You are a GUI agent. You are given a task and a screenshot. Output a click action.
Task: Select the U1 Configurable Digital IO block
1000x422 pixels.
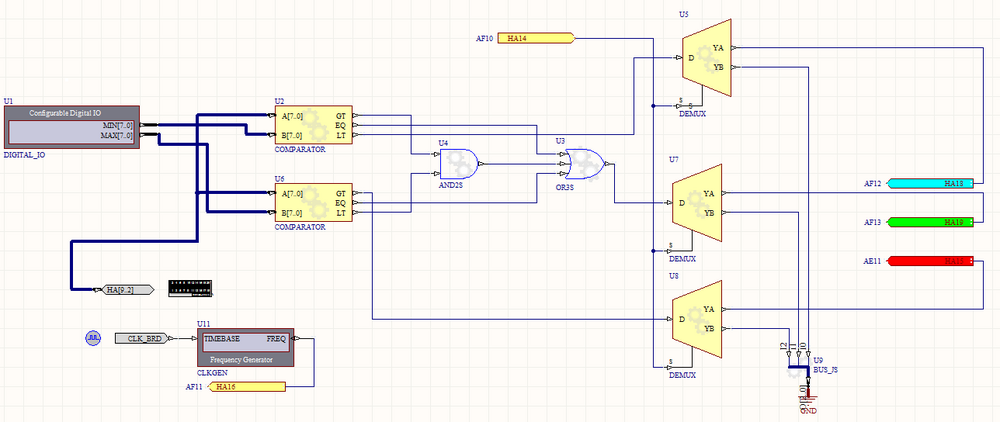point(70,127)
